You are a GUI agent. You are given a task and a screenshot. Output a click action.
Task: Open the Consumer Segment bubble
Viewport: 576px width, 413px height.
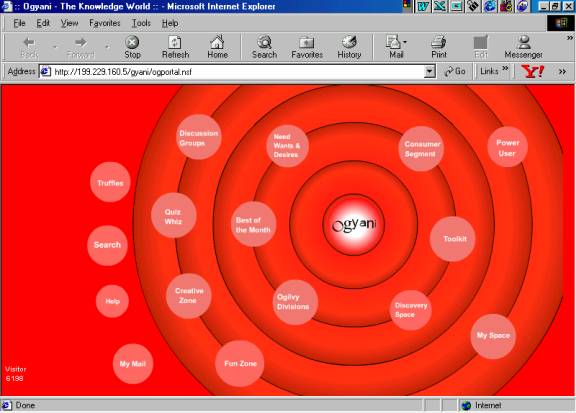click(421, 148)
